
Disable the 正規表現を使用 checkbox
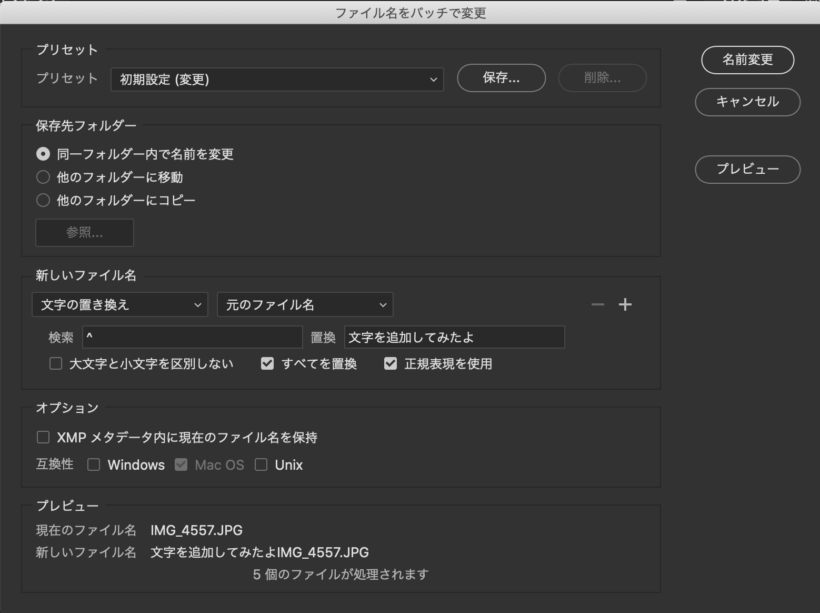coord(391,364)
